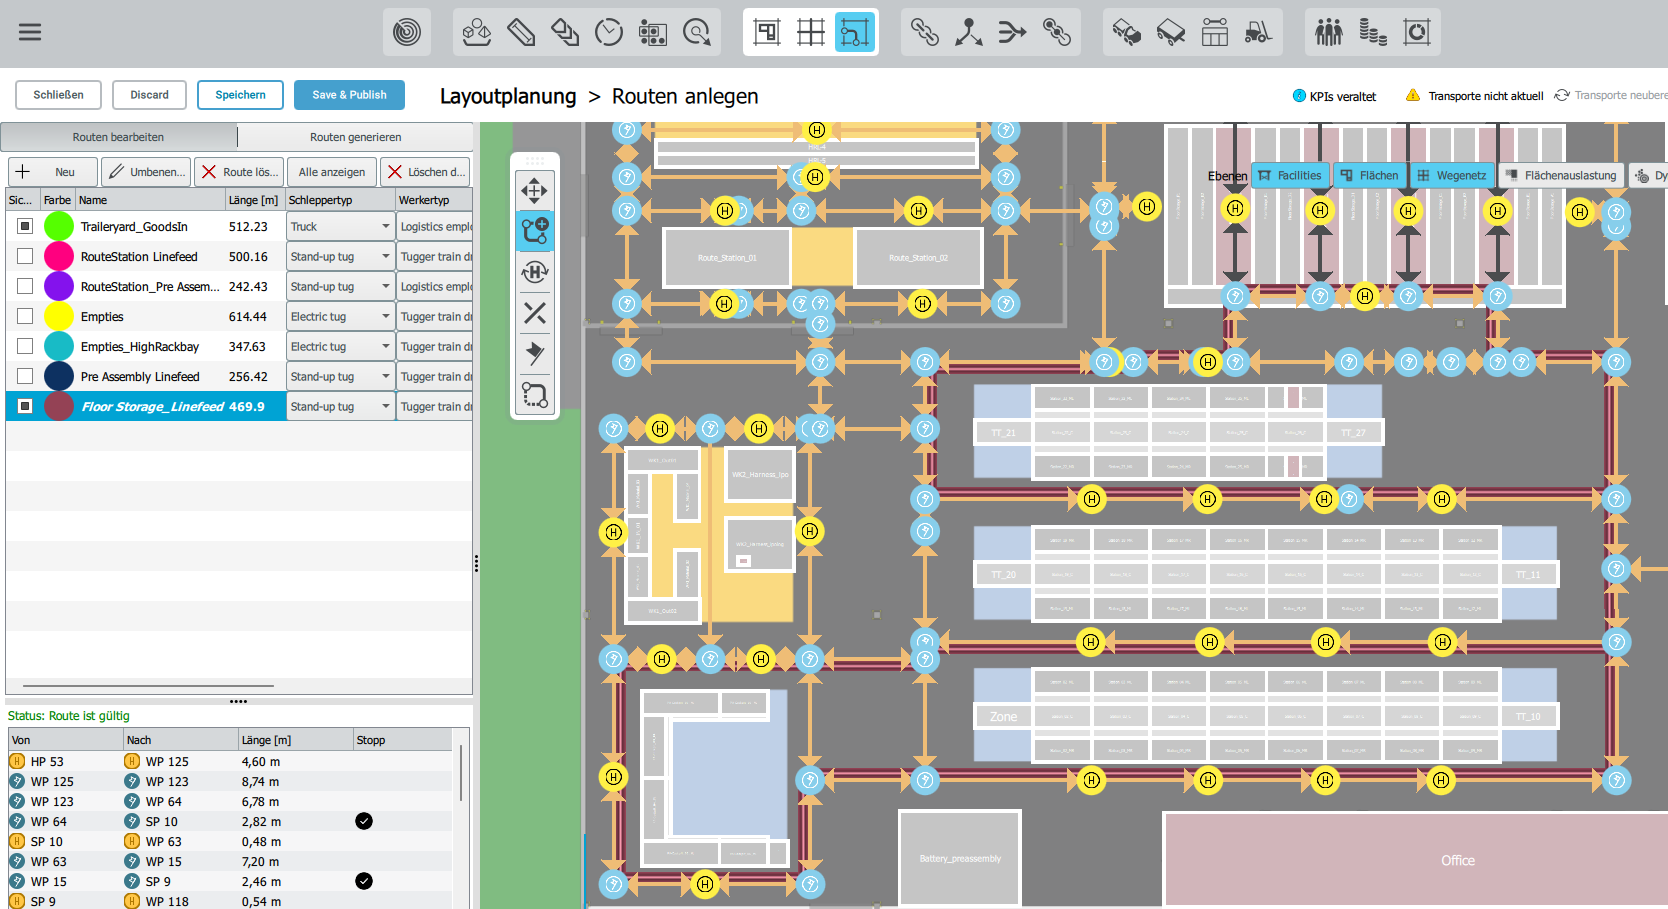Open the 3D shapes objects tool
Viewport: 1668px width, 909px height.
tap(477, 32)
